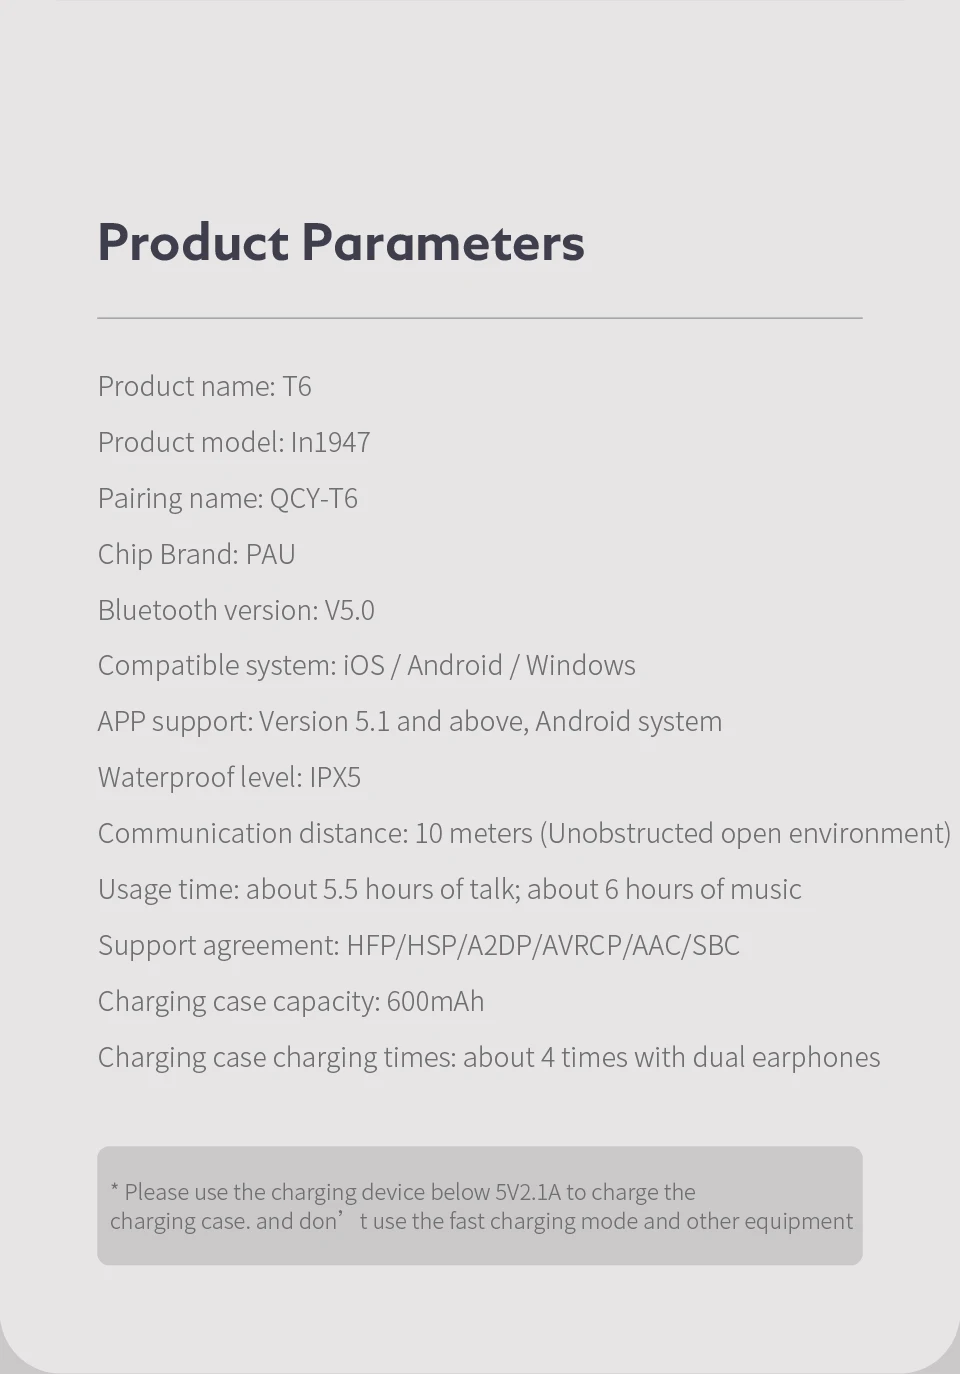Select the Charging case charging times line

[x=489, y=1057]
